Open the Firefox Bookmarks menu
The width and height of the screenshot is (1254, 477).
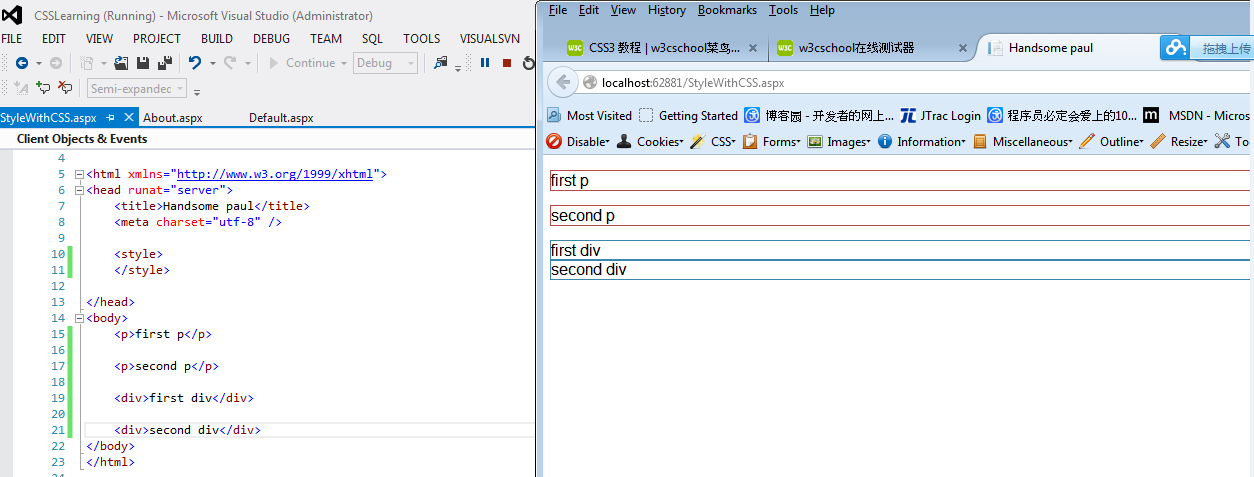click(727, 10)
